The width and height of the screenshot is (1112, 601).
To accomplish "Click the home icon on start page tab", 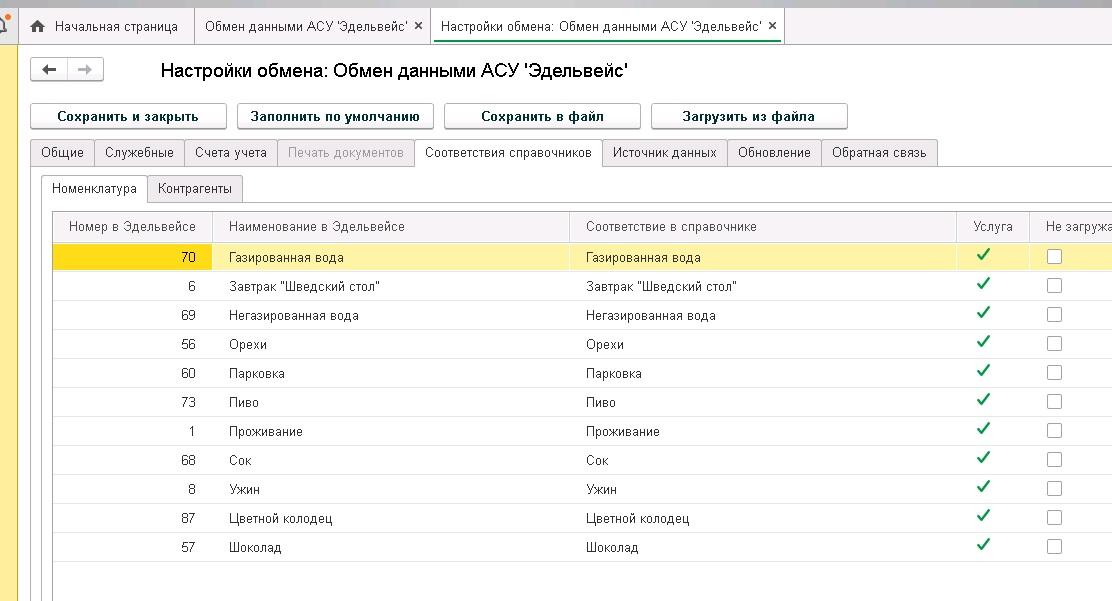I will (x=38, y=26).
